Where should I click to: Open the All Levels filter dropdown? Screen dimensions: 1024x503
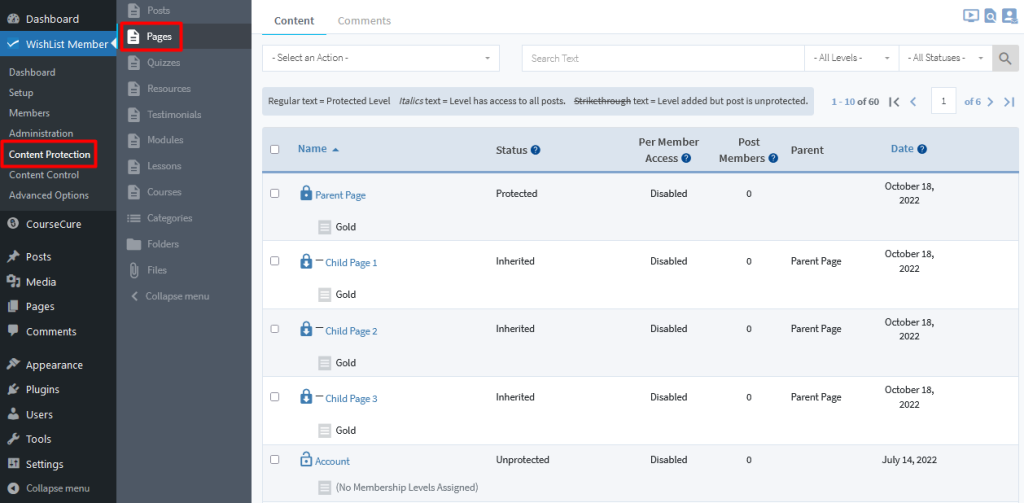click(852, 58)
